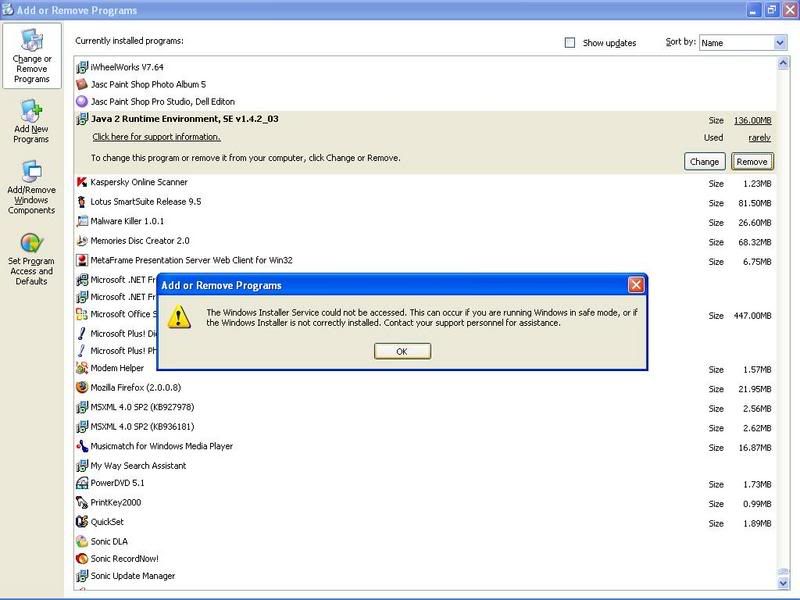Screen dimensions: 800x600
Task: Select QuickSet entry
Action: point(425,522)
